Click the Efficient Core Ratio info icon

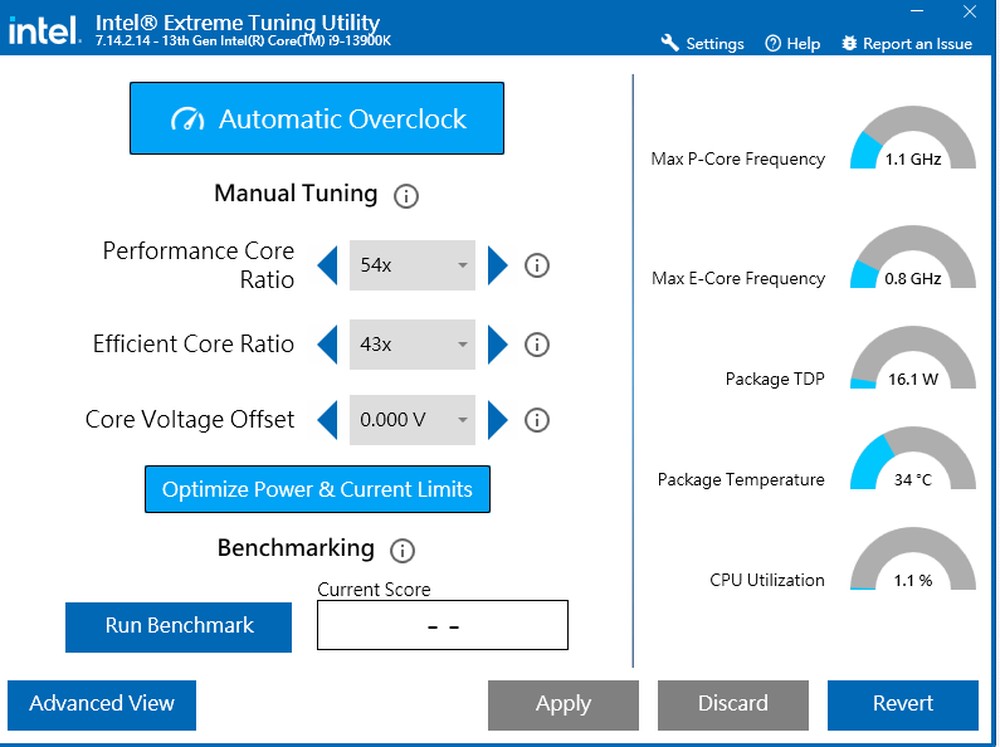pyautogui.click(x=537, y=344)
